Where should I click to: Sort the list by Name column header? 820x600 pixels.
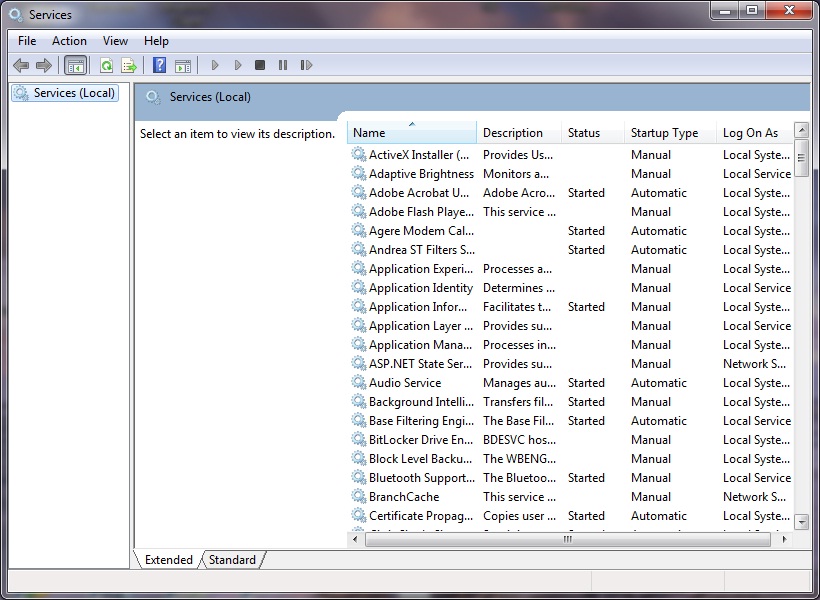pyautogui.click(x=411, y=133)
